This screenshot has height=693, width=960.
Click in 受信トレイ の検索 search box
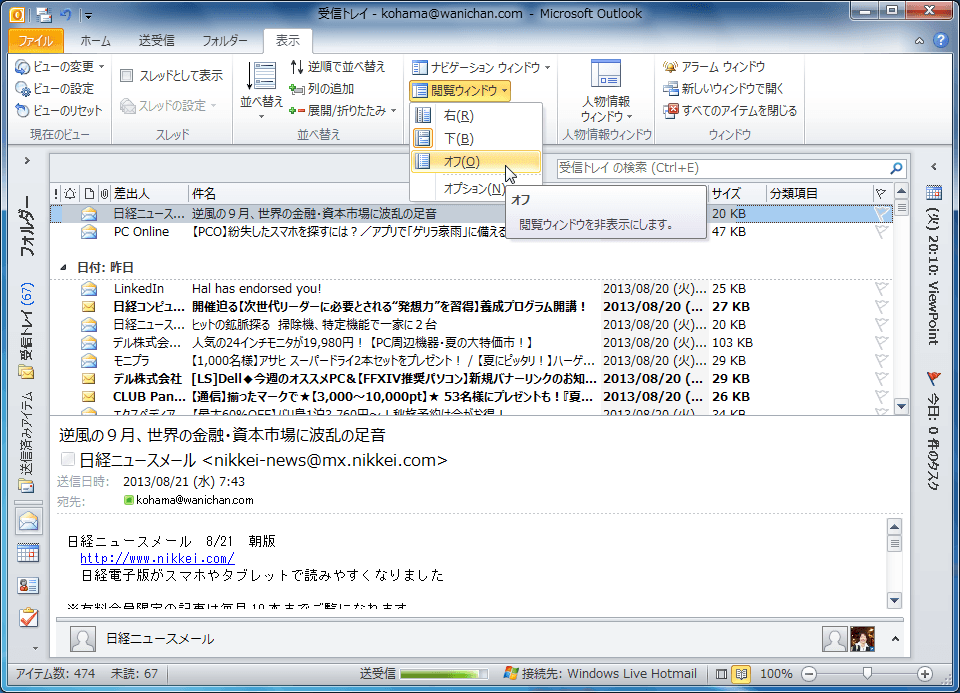click(x=722, y=168)
